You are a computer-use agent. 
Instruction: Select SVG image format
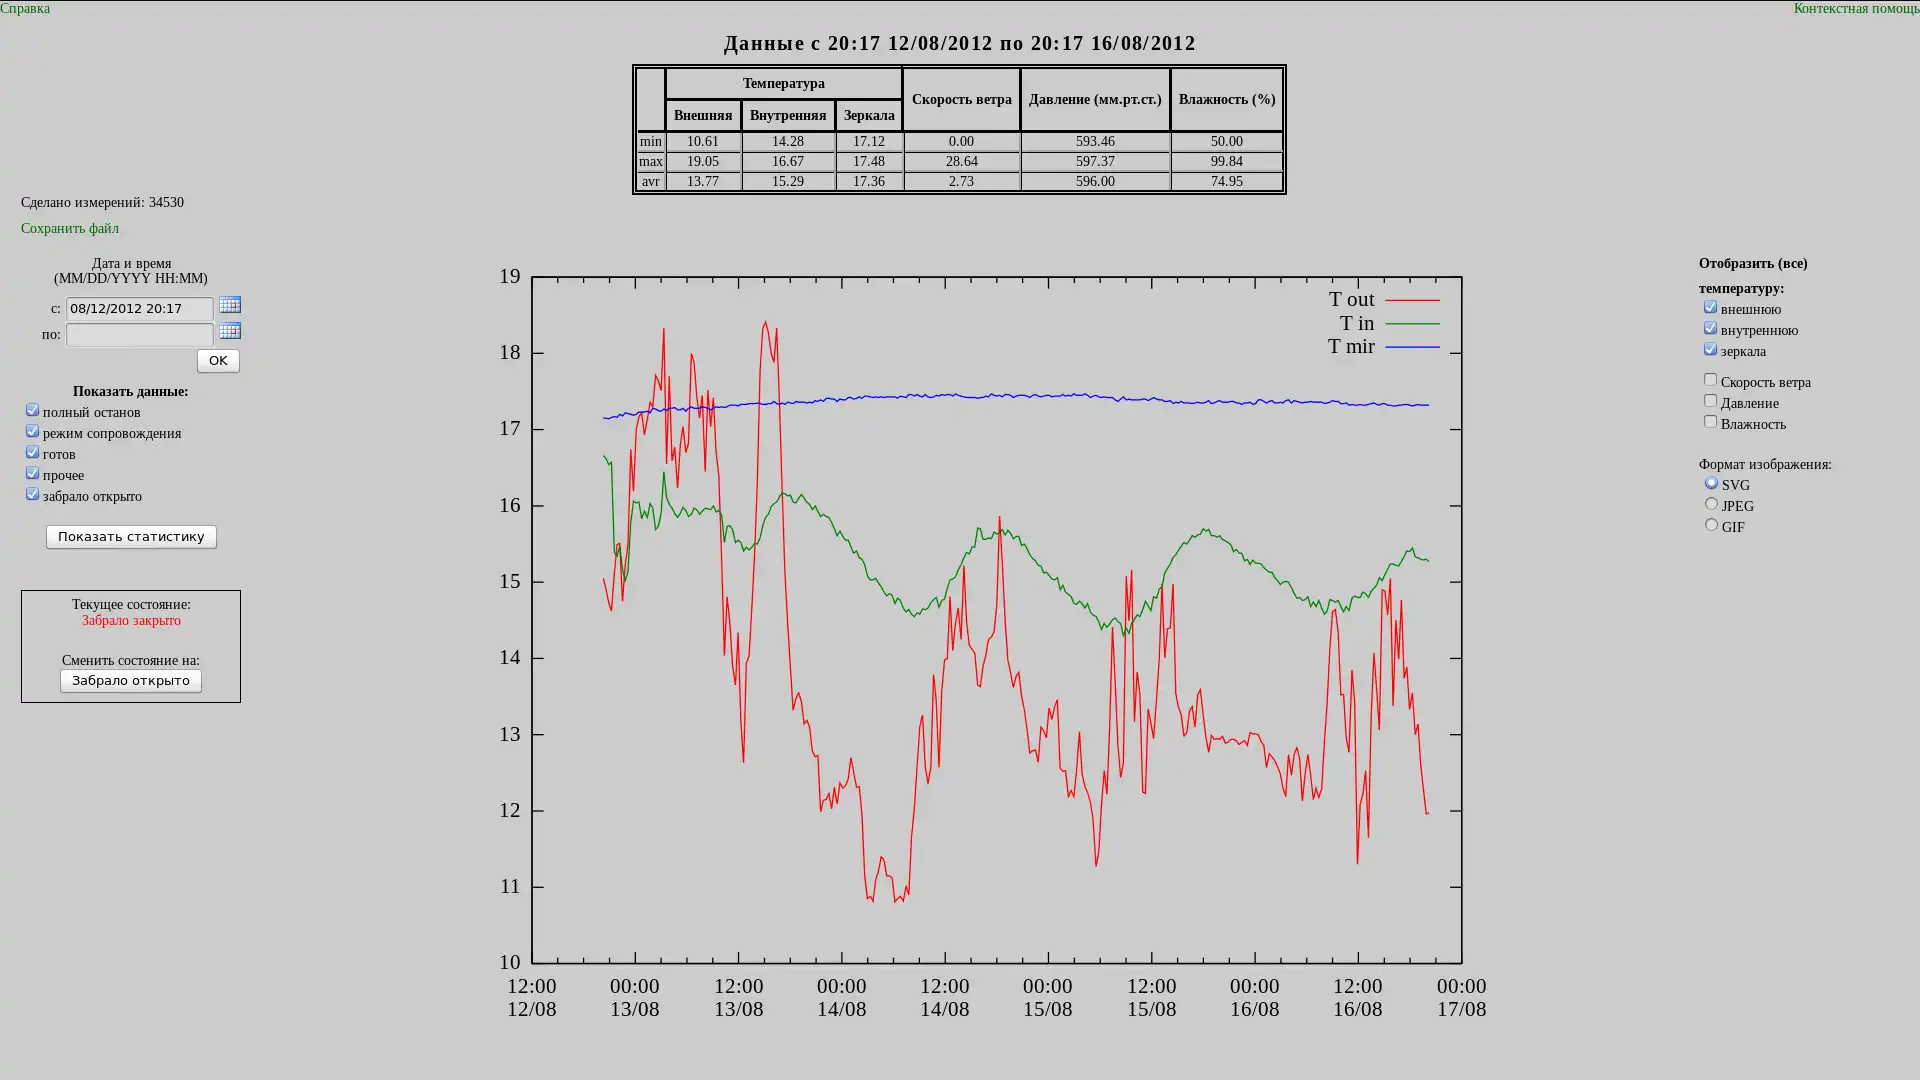pyautogui.click(x=1711, y=483)
